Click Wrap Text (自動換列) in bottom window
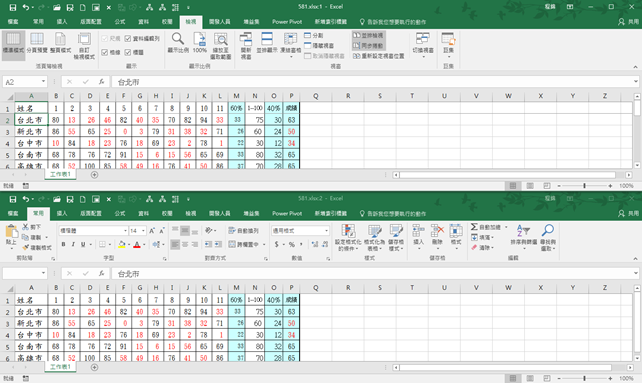The width and height of the screenshot is (642, 383). (243, 231)
